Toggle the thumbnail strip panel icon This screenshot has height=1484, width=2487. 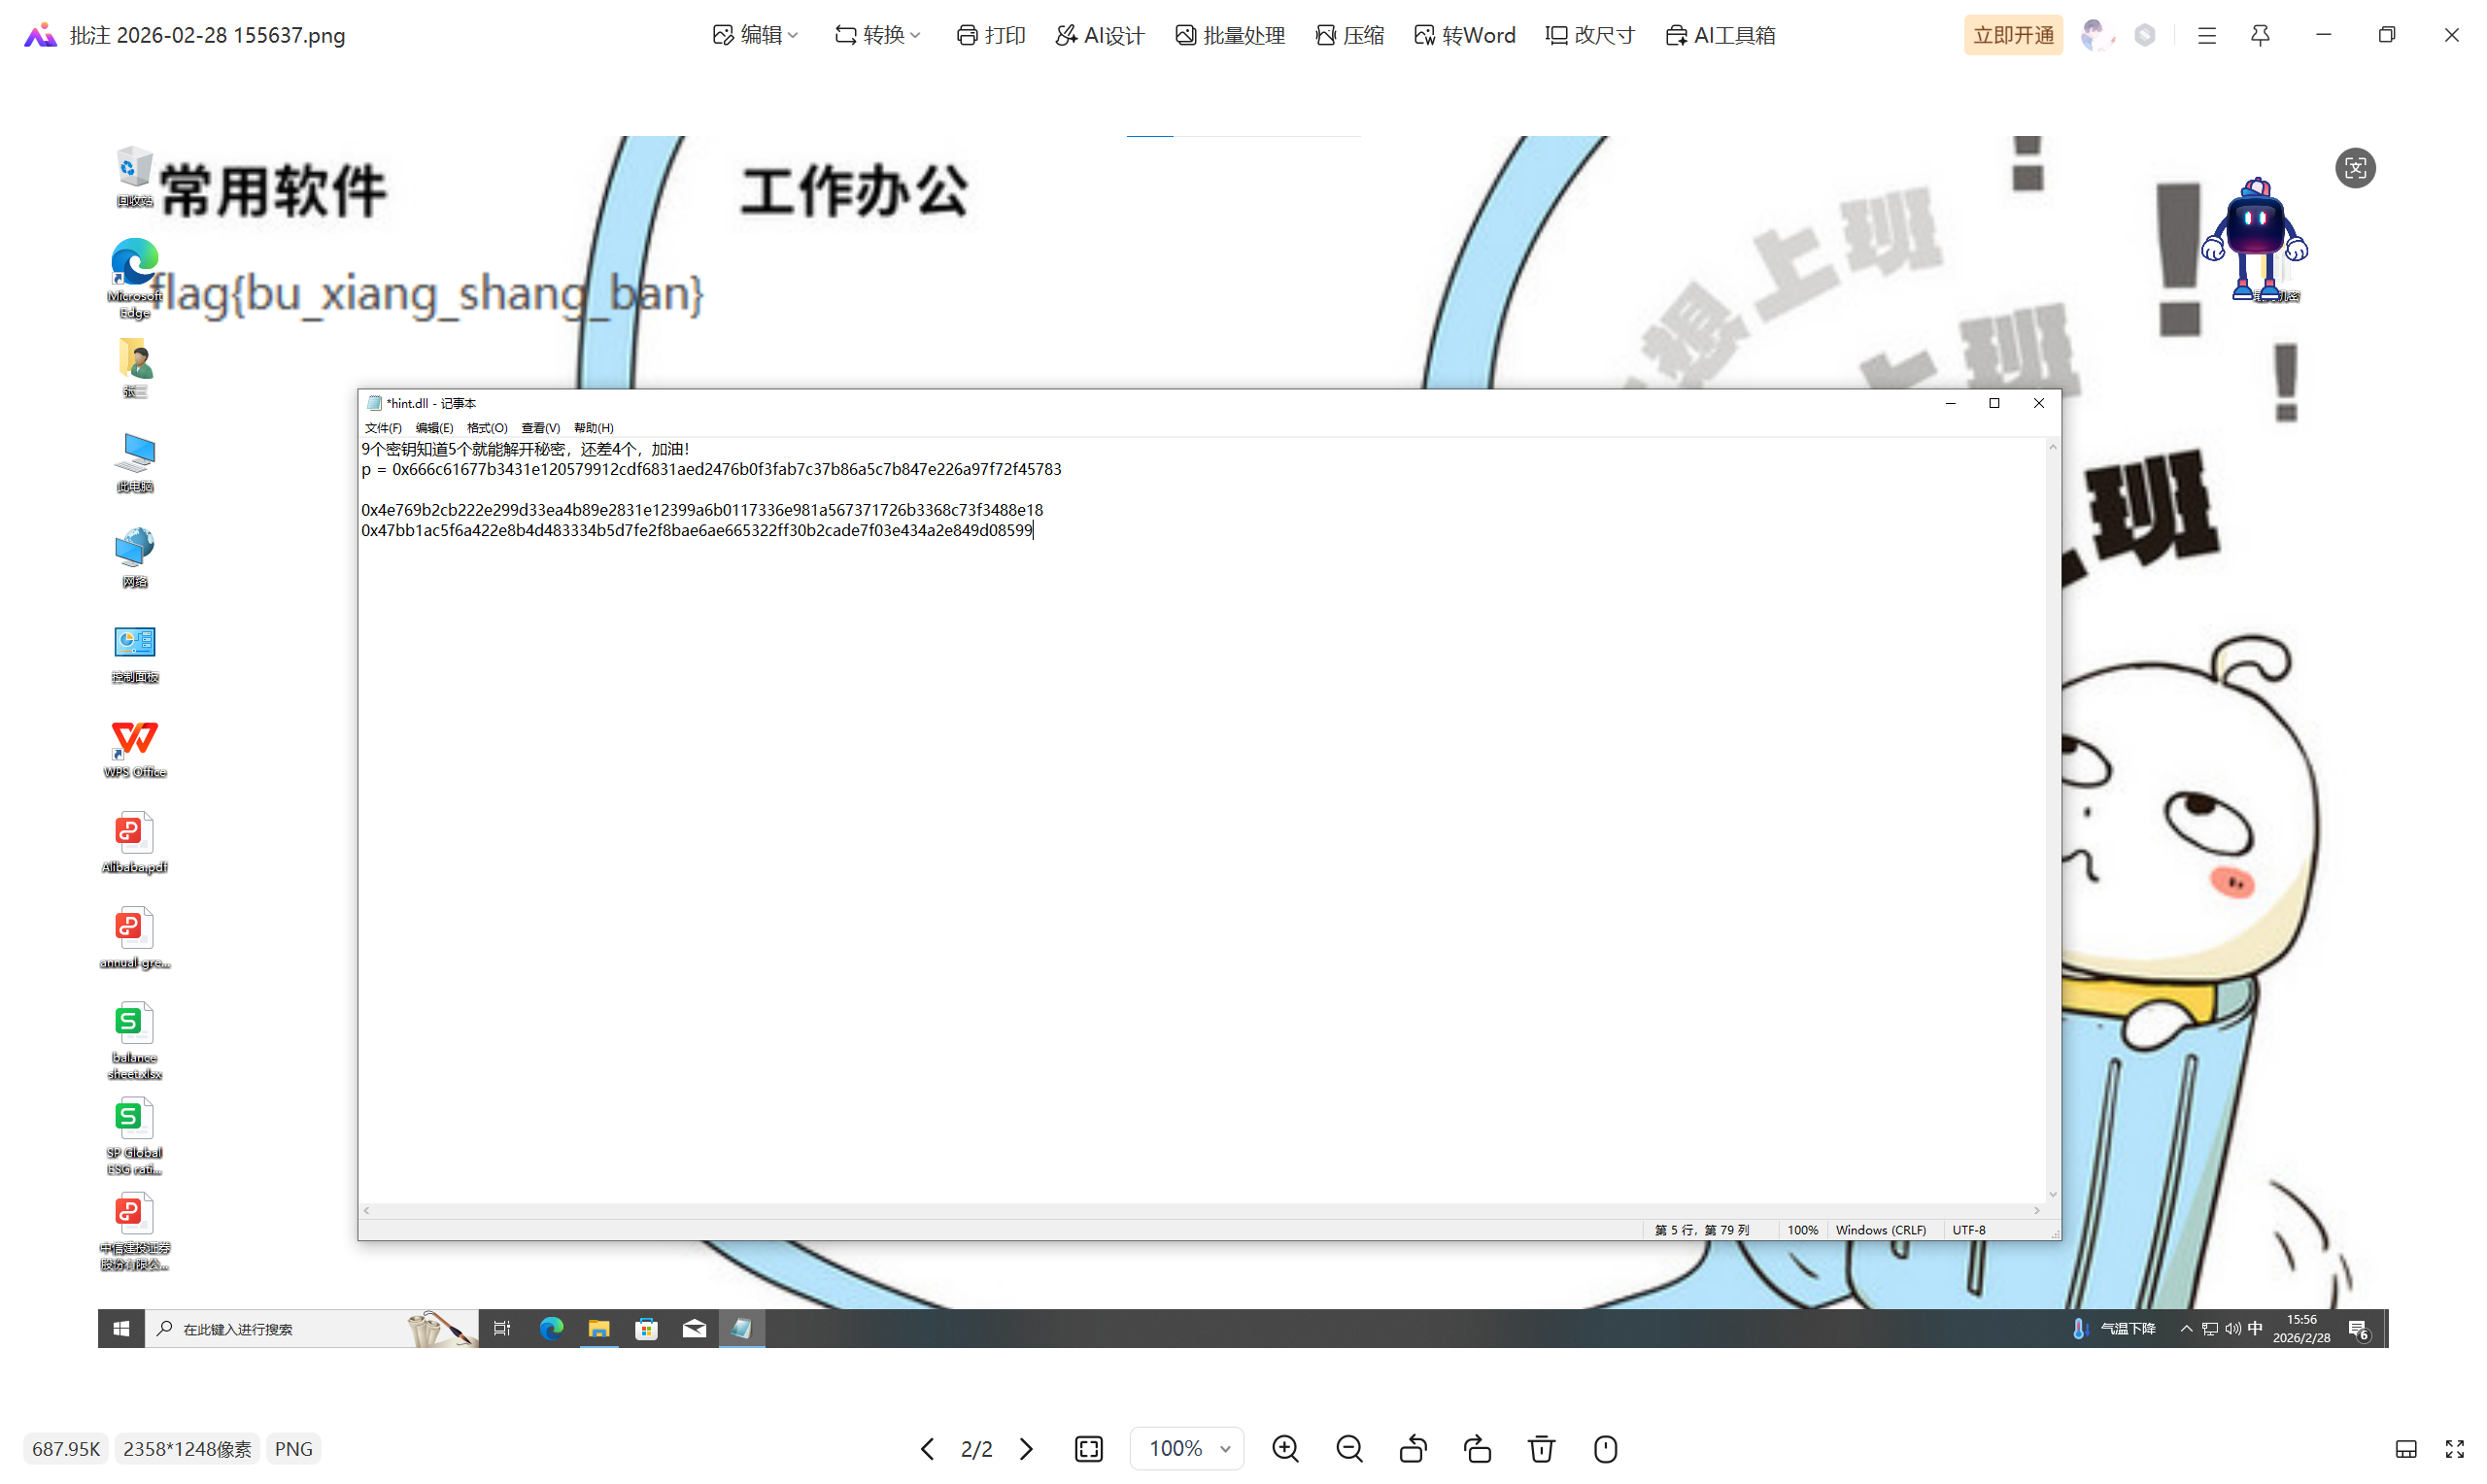pyautogui.click(x=2406, y=1448)
